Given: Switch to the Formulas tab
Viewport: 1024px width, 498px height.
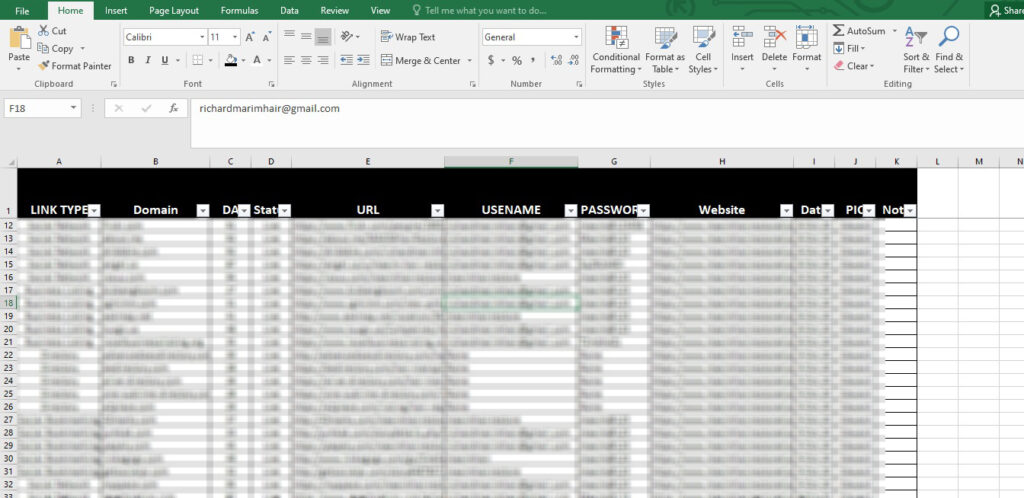Looking at the screenshot, I should click(x=240, y=10).
